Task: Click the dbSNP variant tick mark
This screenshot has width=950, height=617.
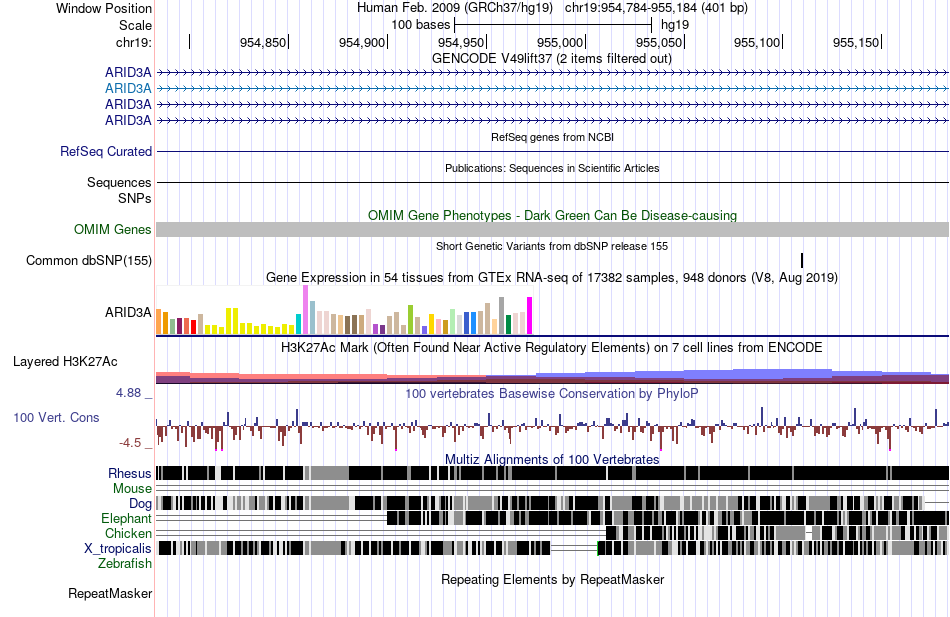Action: point(802,261)
